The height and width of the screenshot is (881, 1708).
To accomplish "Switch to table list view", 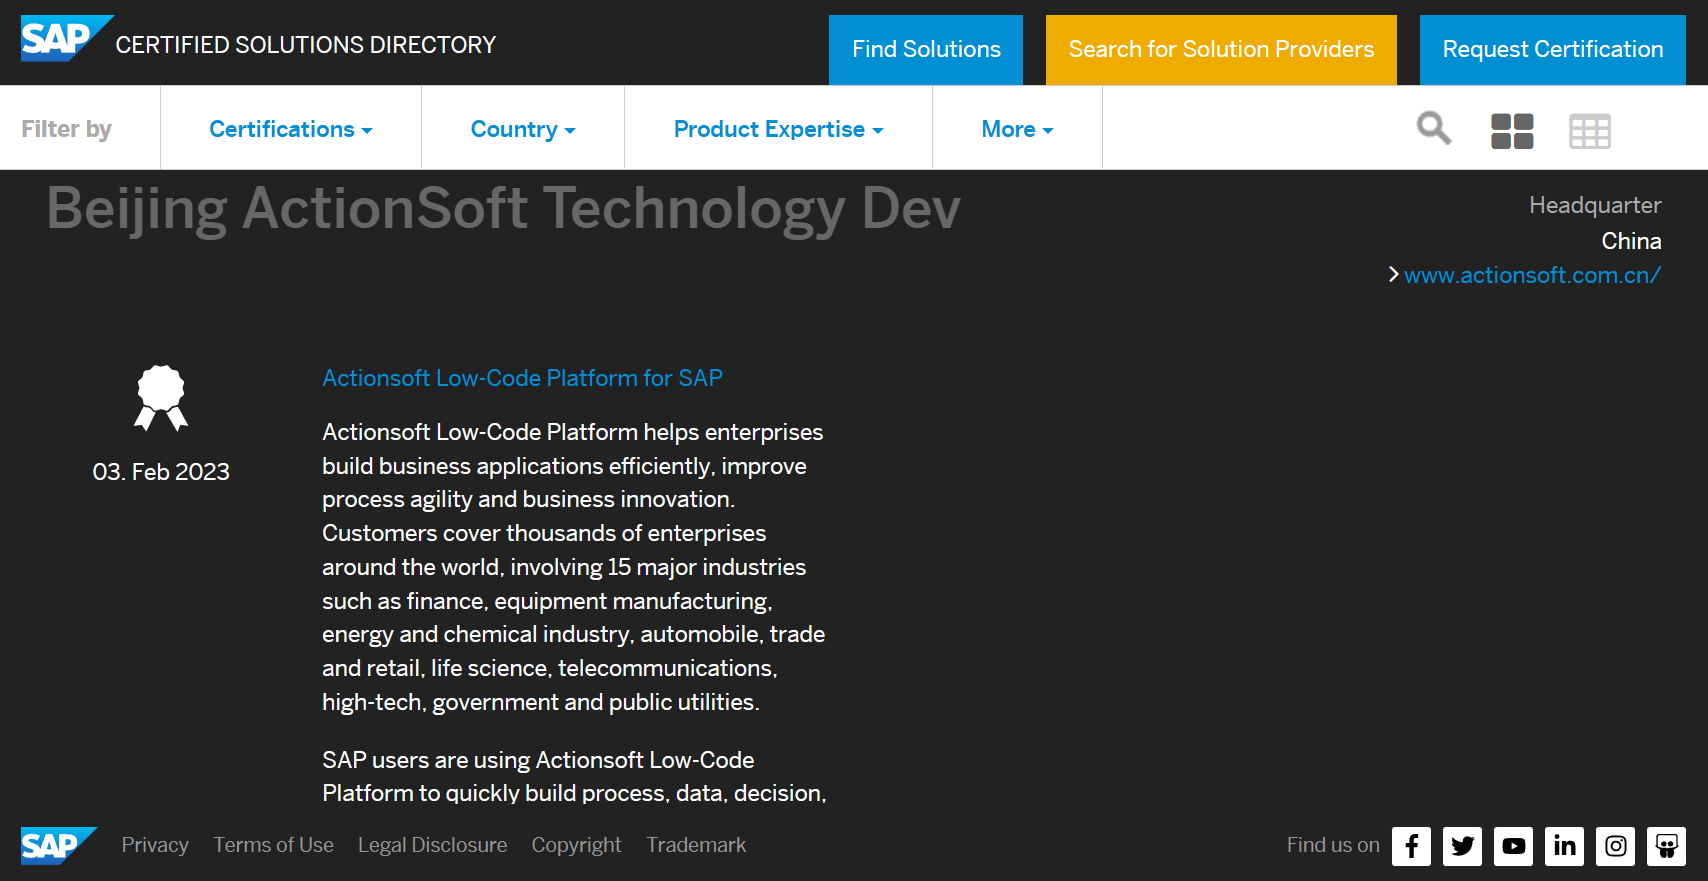I will (1590, 131).
